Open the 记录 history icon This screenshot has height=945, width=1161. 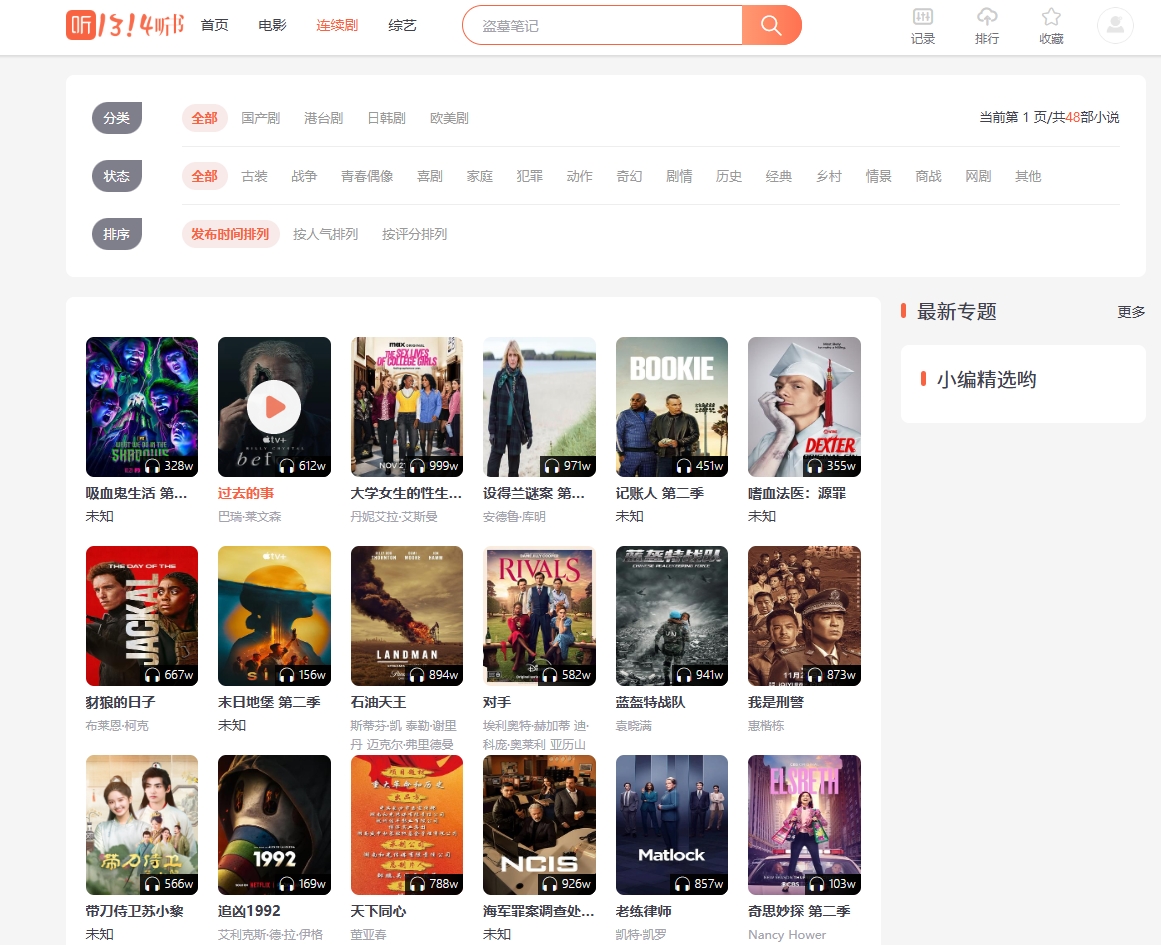923,27
